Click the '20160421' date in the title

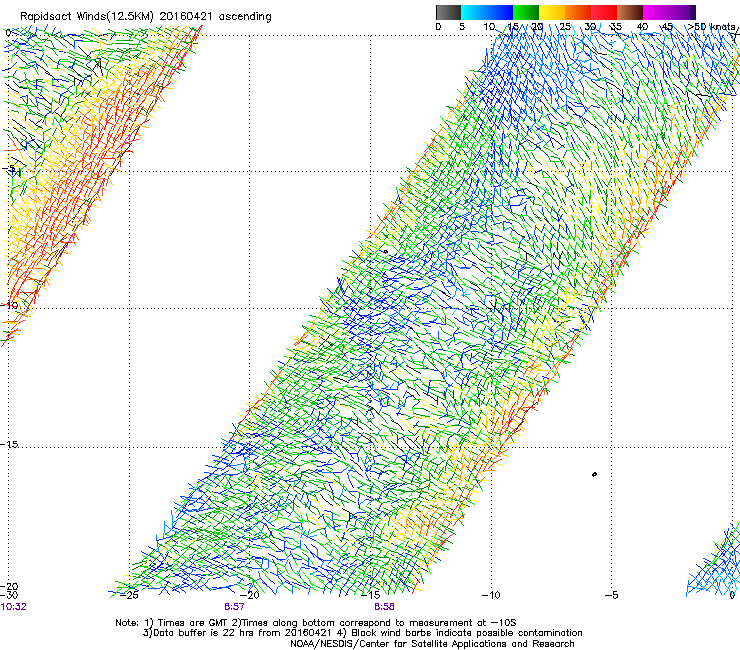tap(186, 16)
